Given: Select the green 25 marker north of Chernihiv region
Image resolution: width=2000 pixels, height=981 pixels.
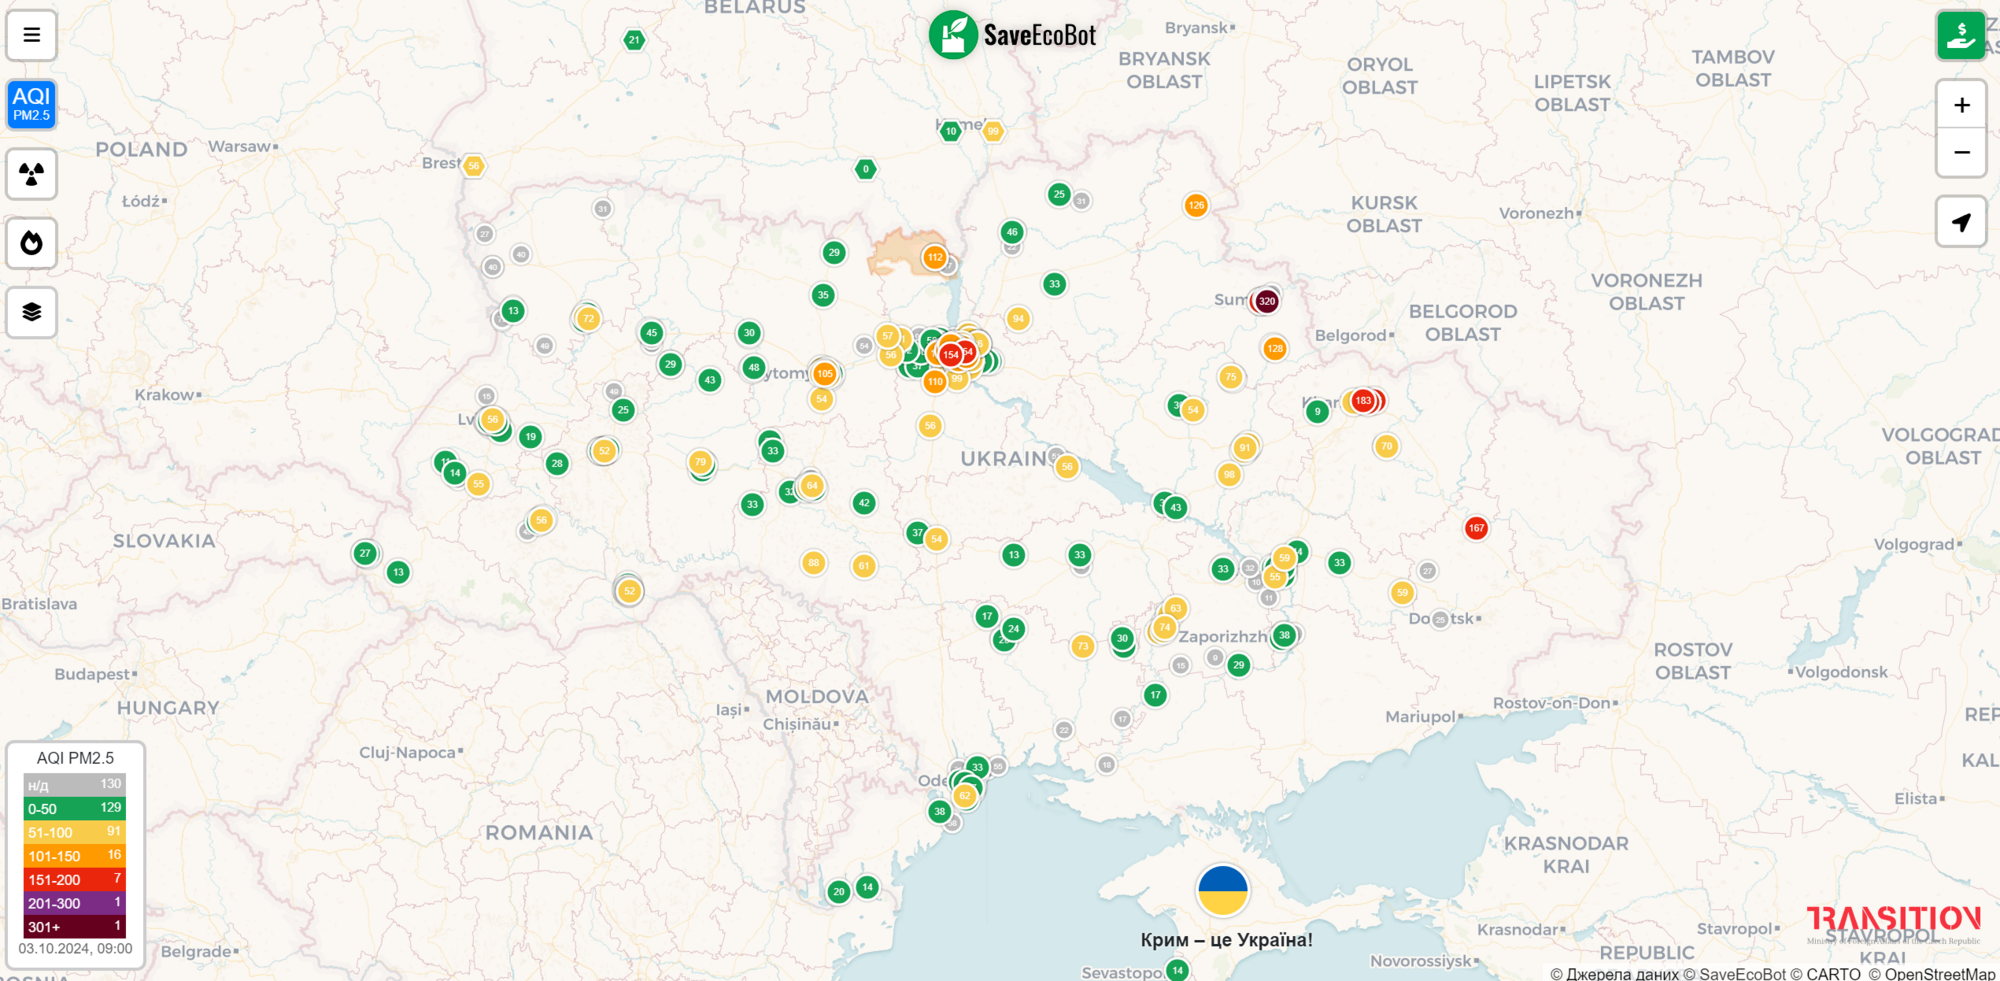Looking at the screenshot, I should coord(1059,194).
